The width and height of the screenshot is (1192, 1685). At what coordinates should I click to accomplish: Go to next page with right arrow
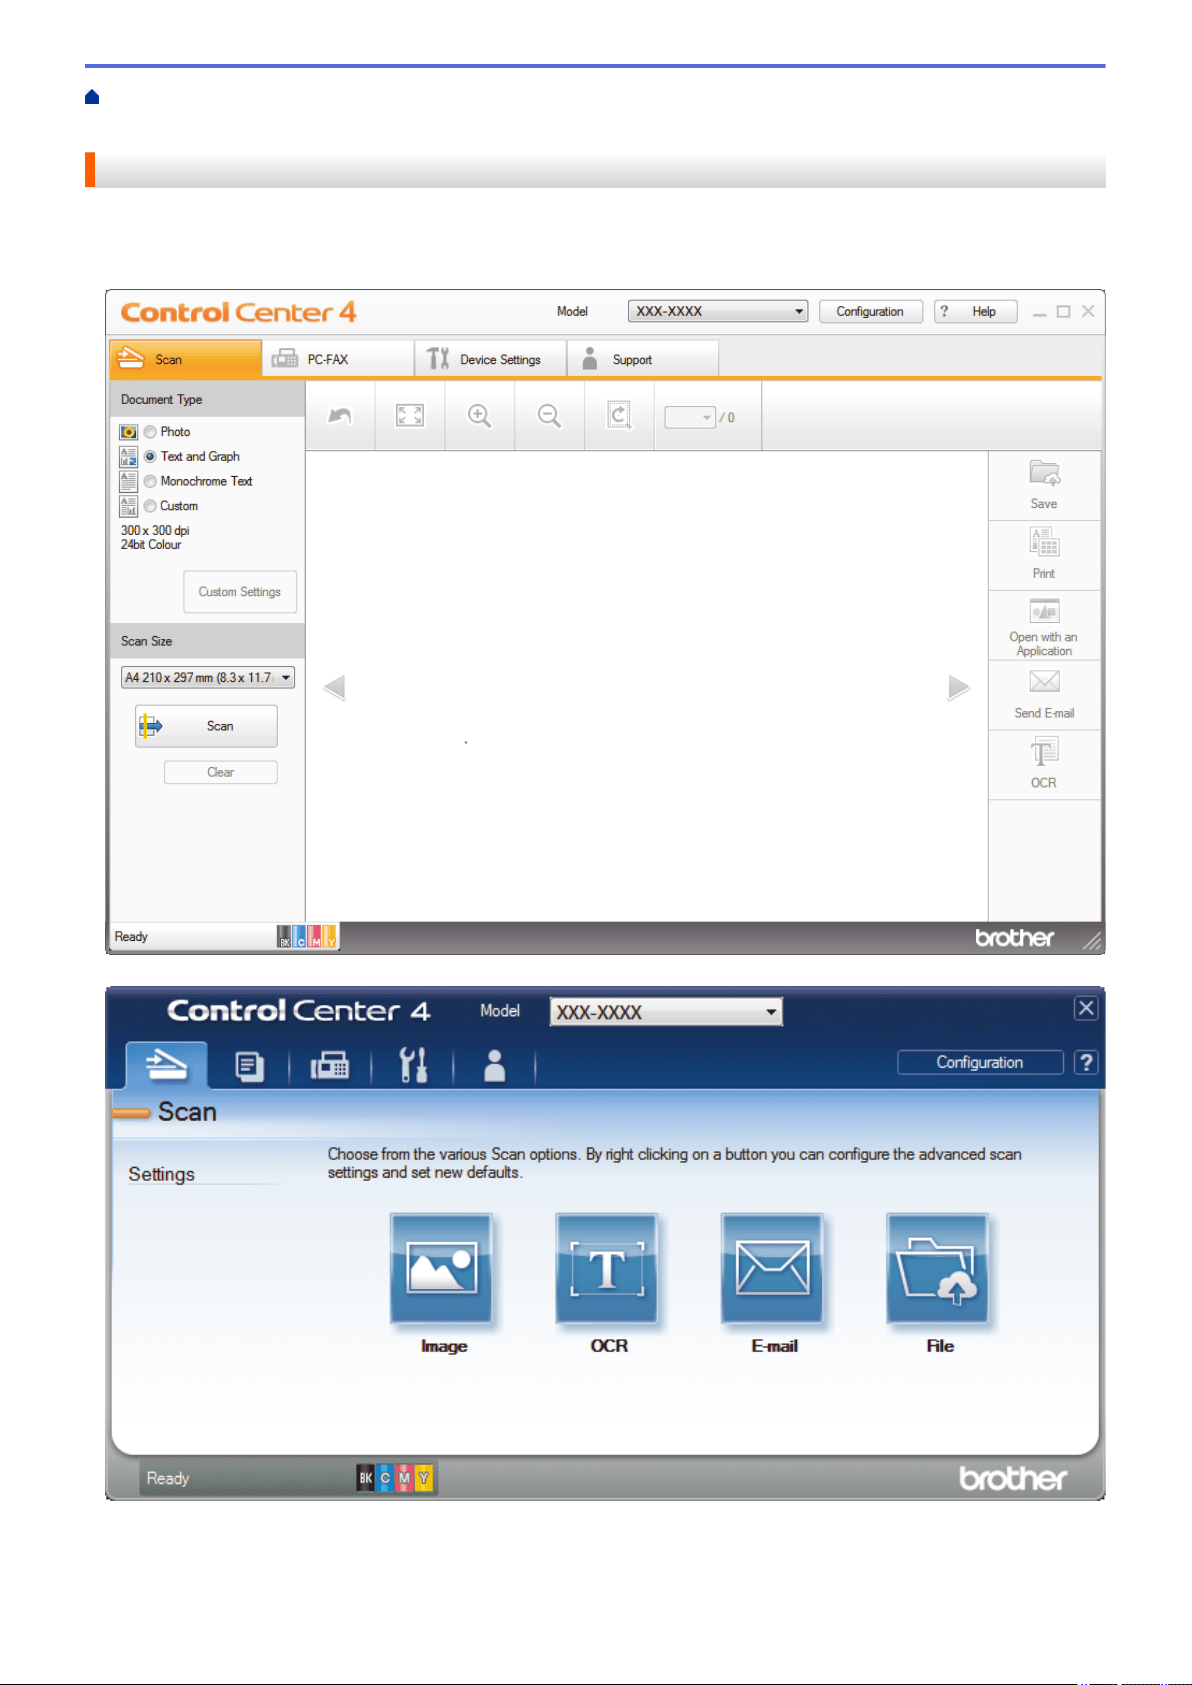959,687
